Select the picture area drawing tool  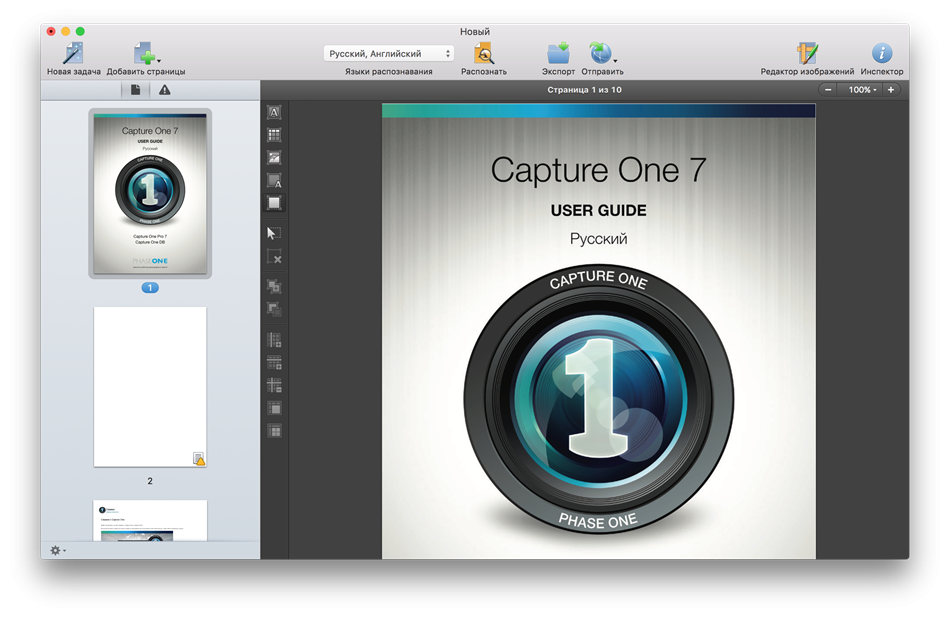tap(274, 158)
